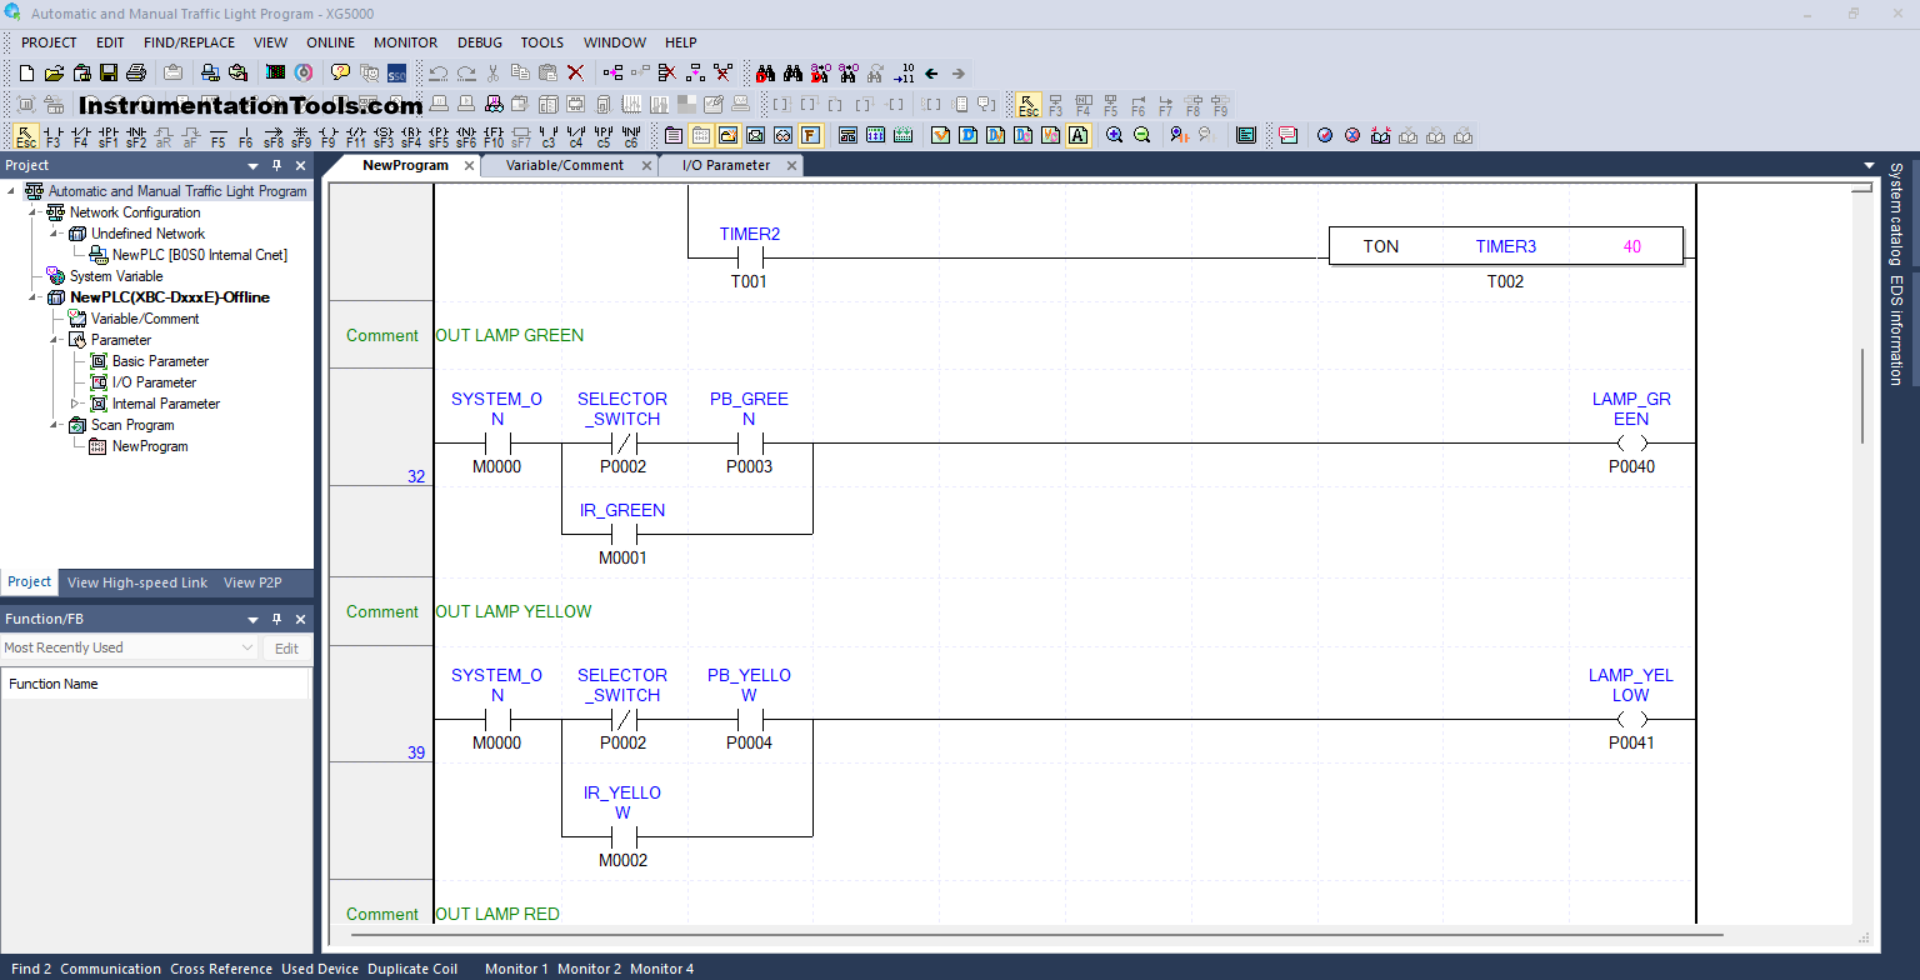
Task: Collapse the NewPLC(XBC-DxxxE)-Offline node
Action: (x=33, y=297)
